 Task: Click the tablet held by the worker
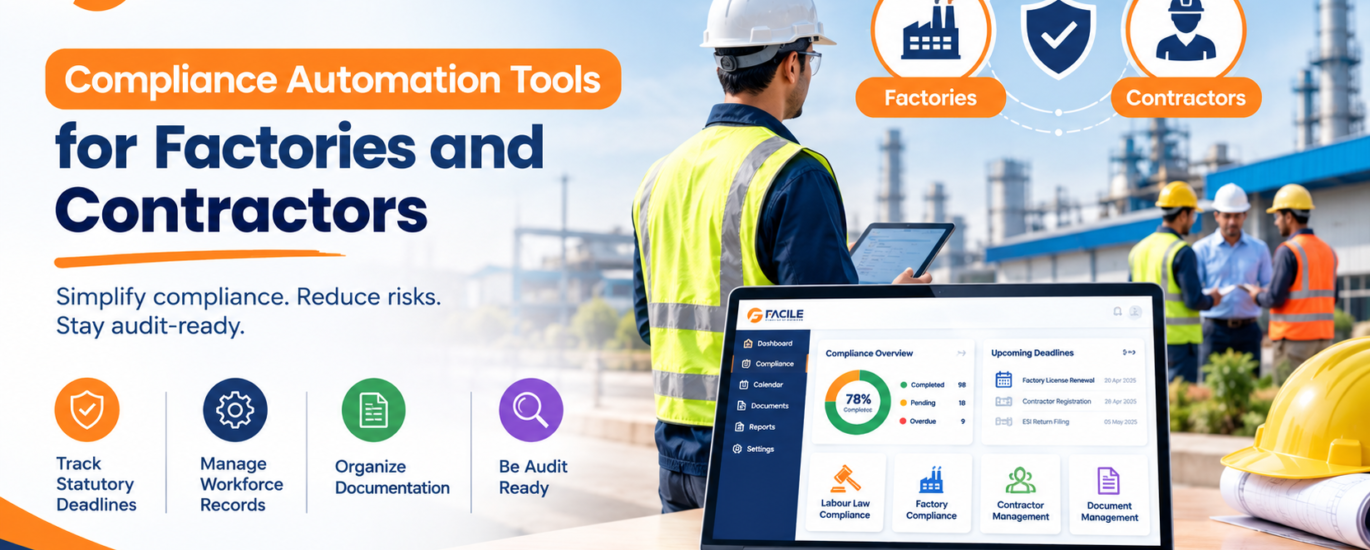(901, 252)
